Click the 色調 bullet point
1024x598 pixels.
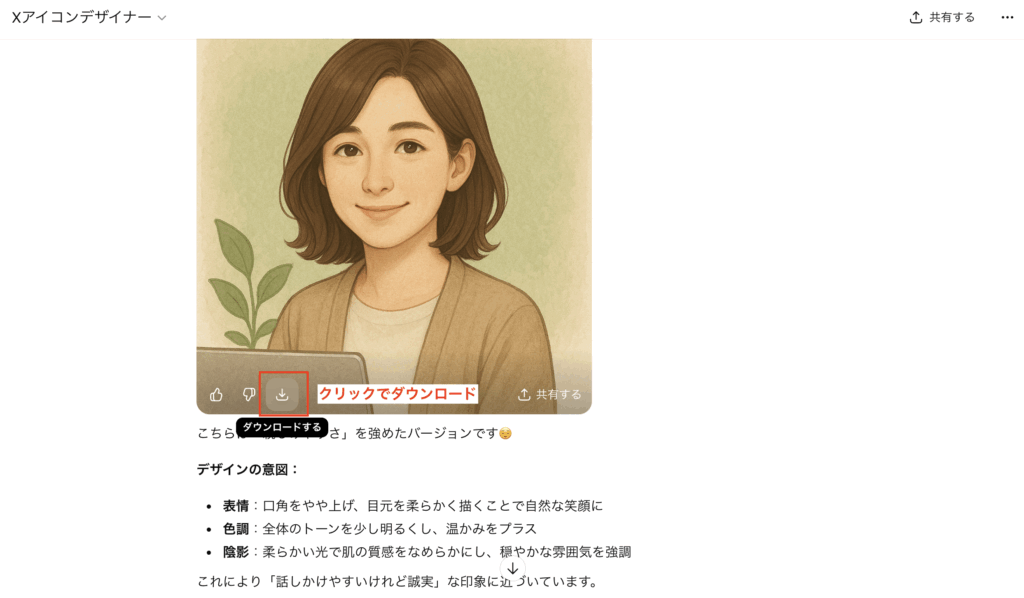(x=379, y=529)
